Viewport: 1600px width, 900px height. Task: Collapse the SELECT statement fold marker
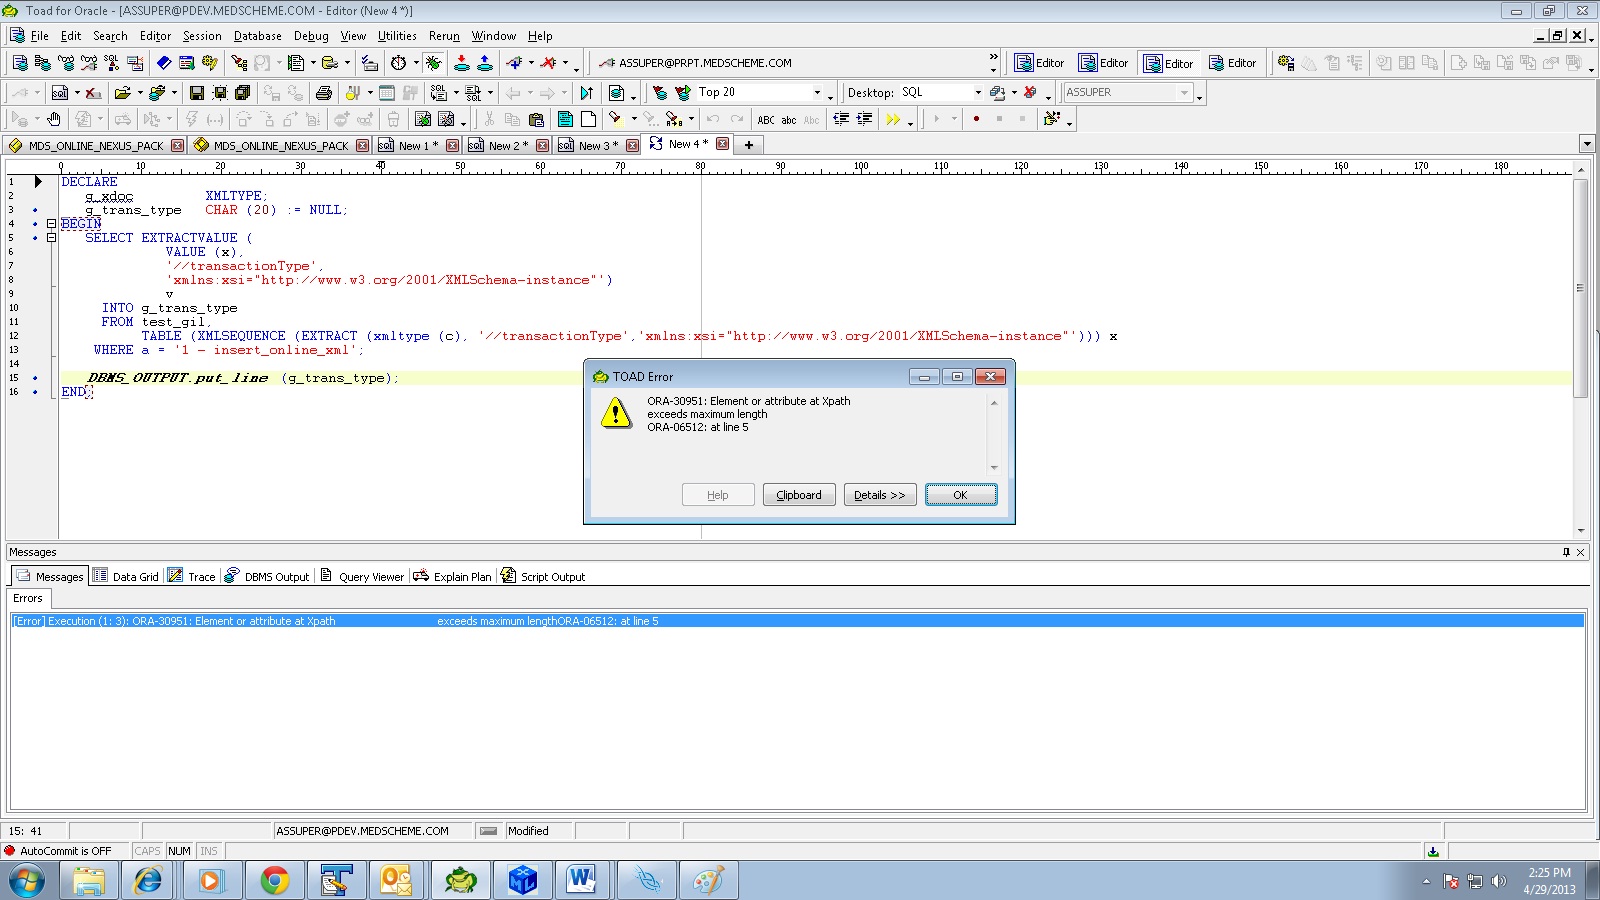pyautogui.click(x=51, y=238)
